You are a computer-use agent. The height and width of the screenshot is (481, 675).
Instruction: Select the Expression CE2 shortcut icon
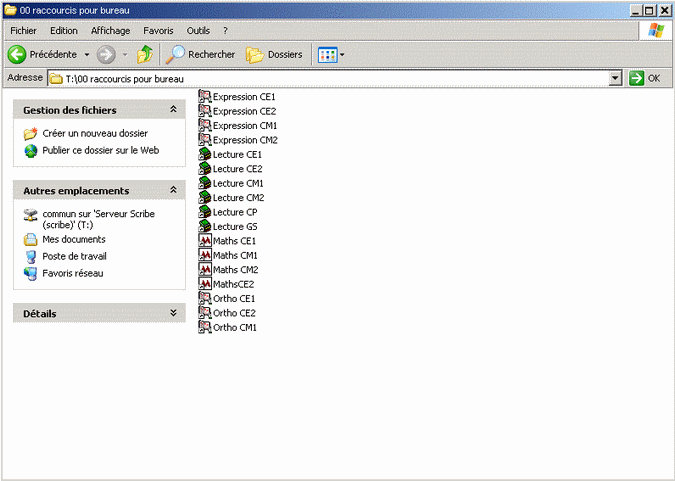tap(204, 111)
